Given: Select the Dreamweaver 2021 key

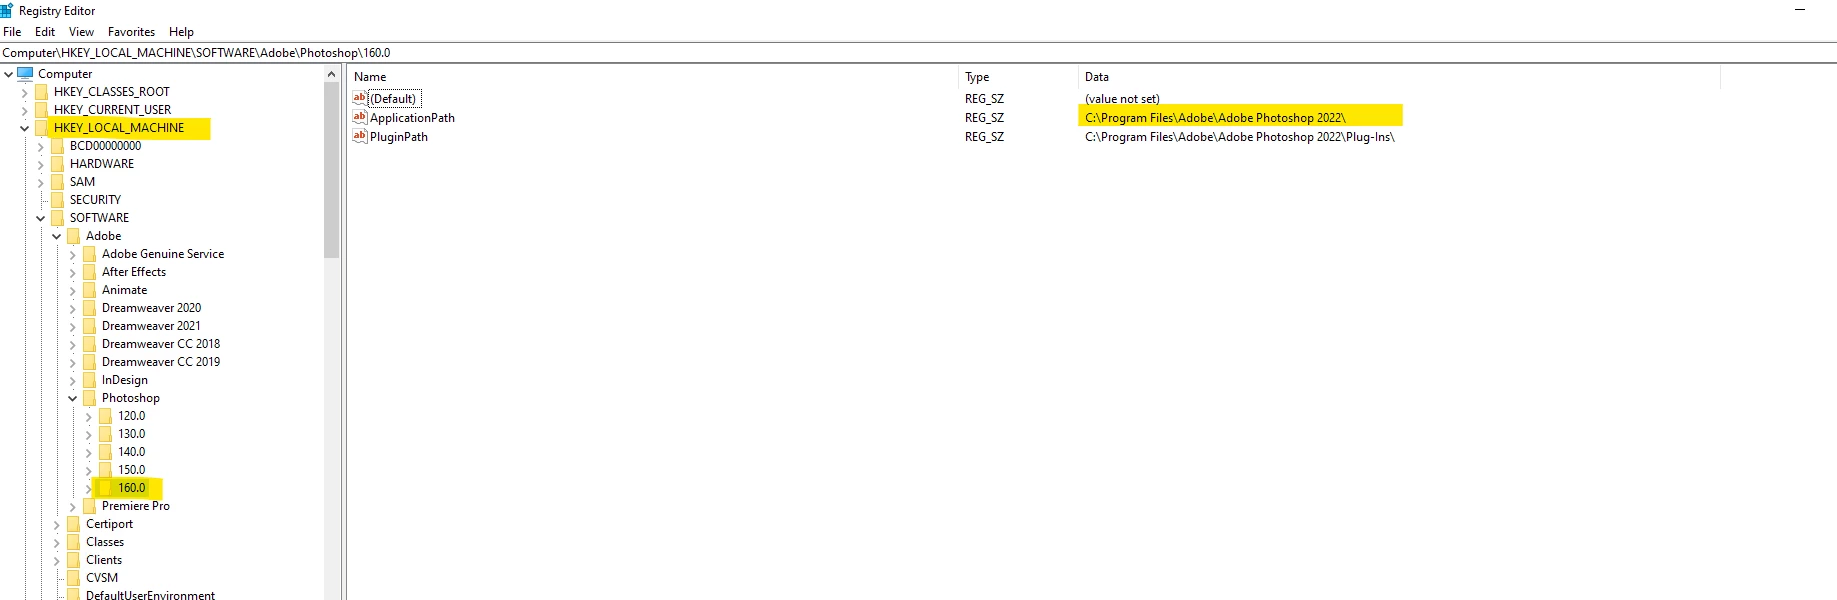Looking at the screenshot, I should (x=151, y=326).
